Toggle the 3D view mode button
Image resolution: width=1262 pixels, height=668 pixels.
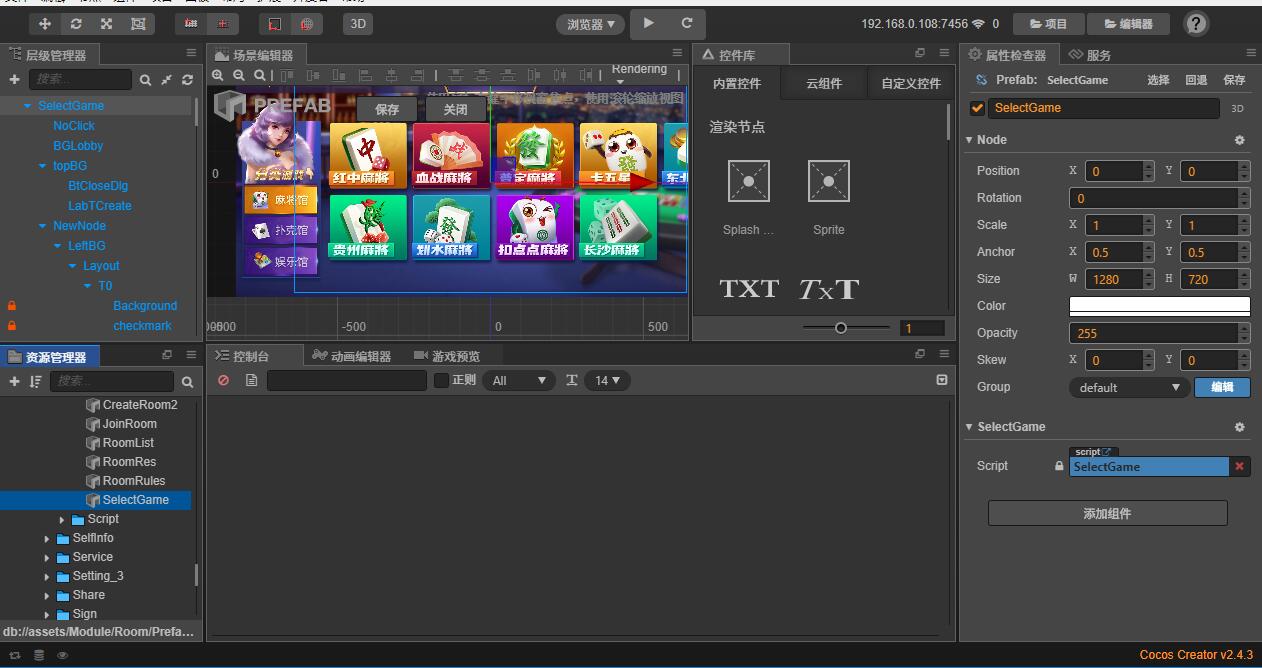coord(357,23)
